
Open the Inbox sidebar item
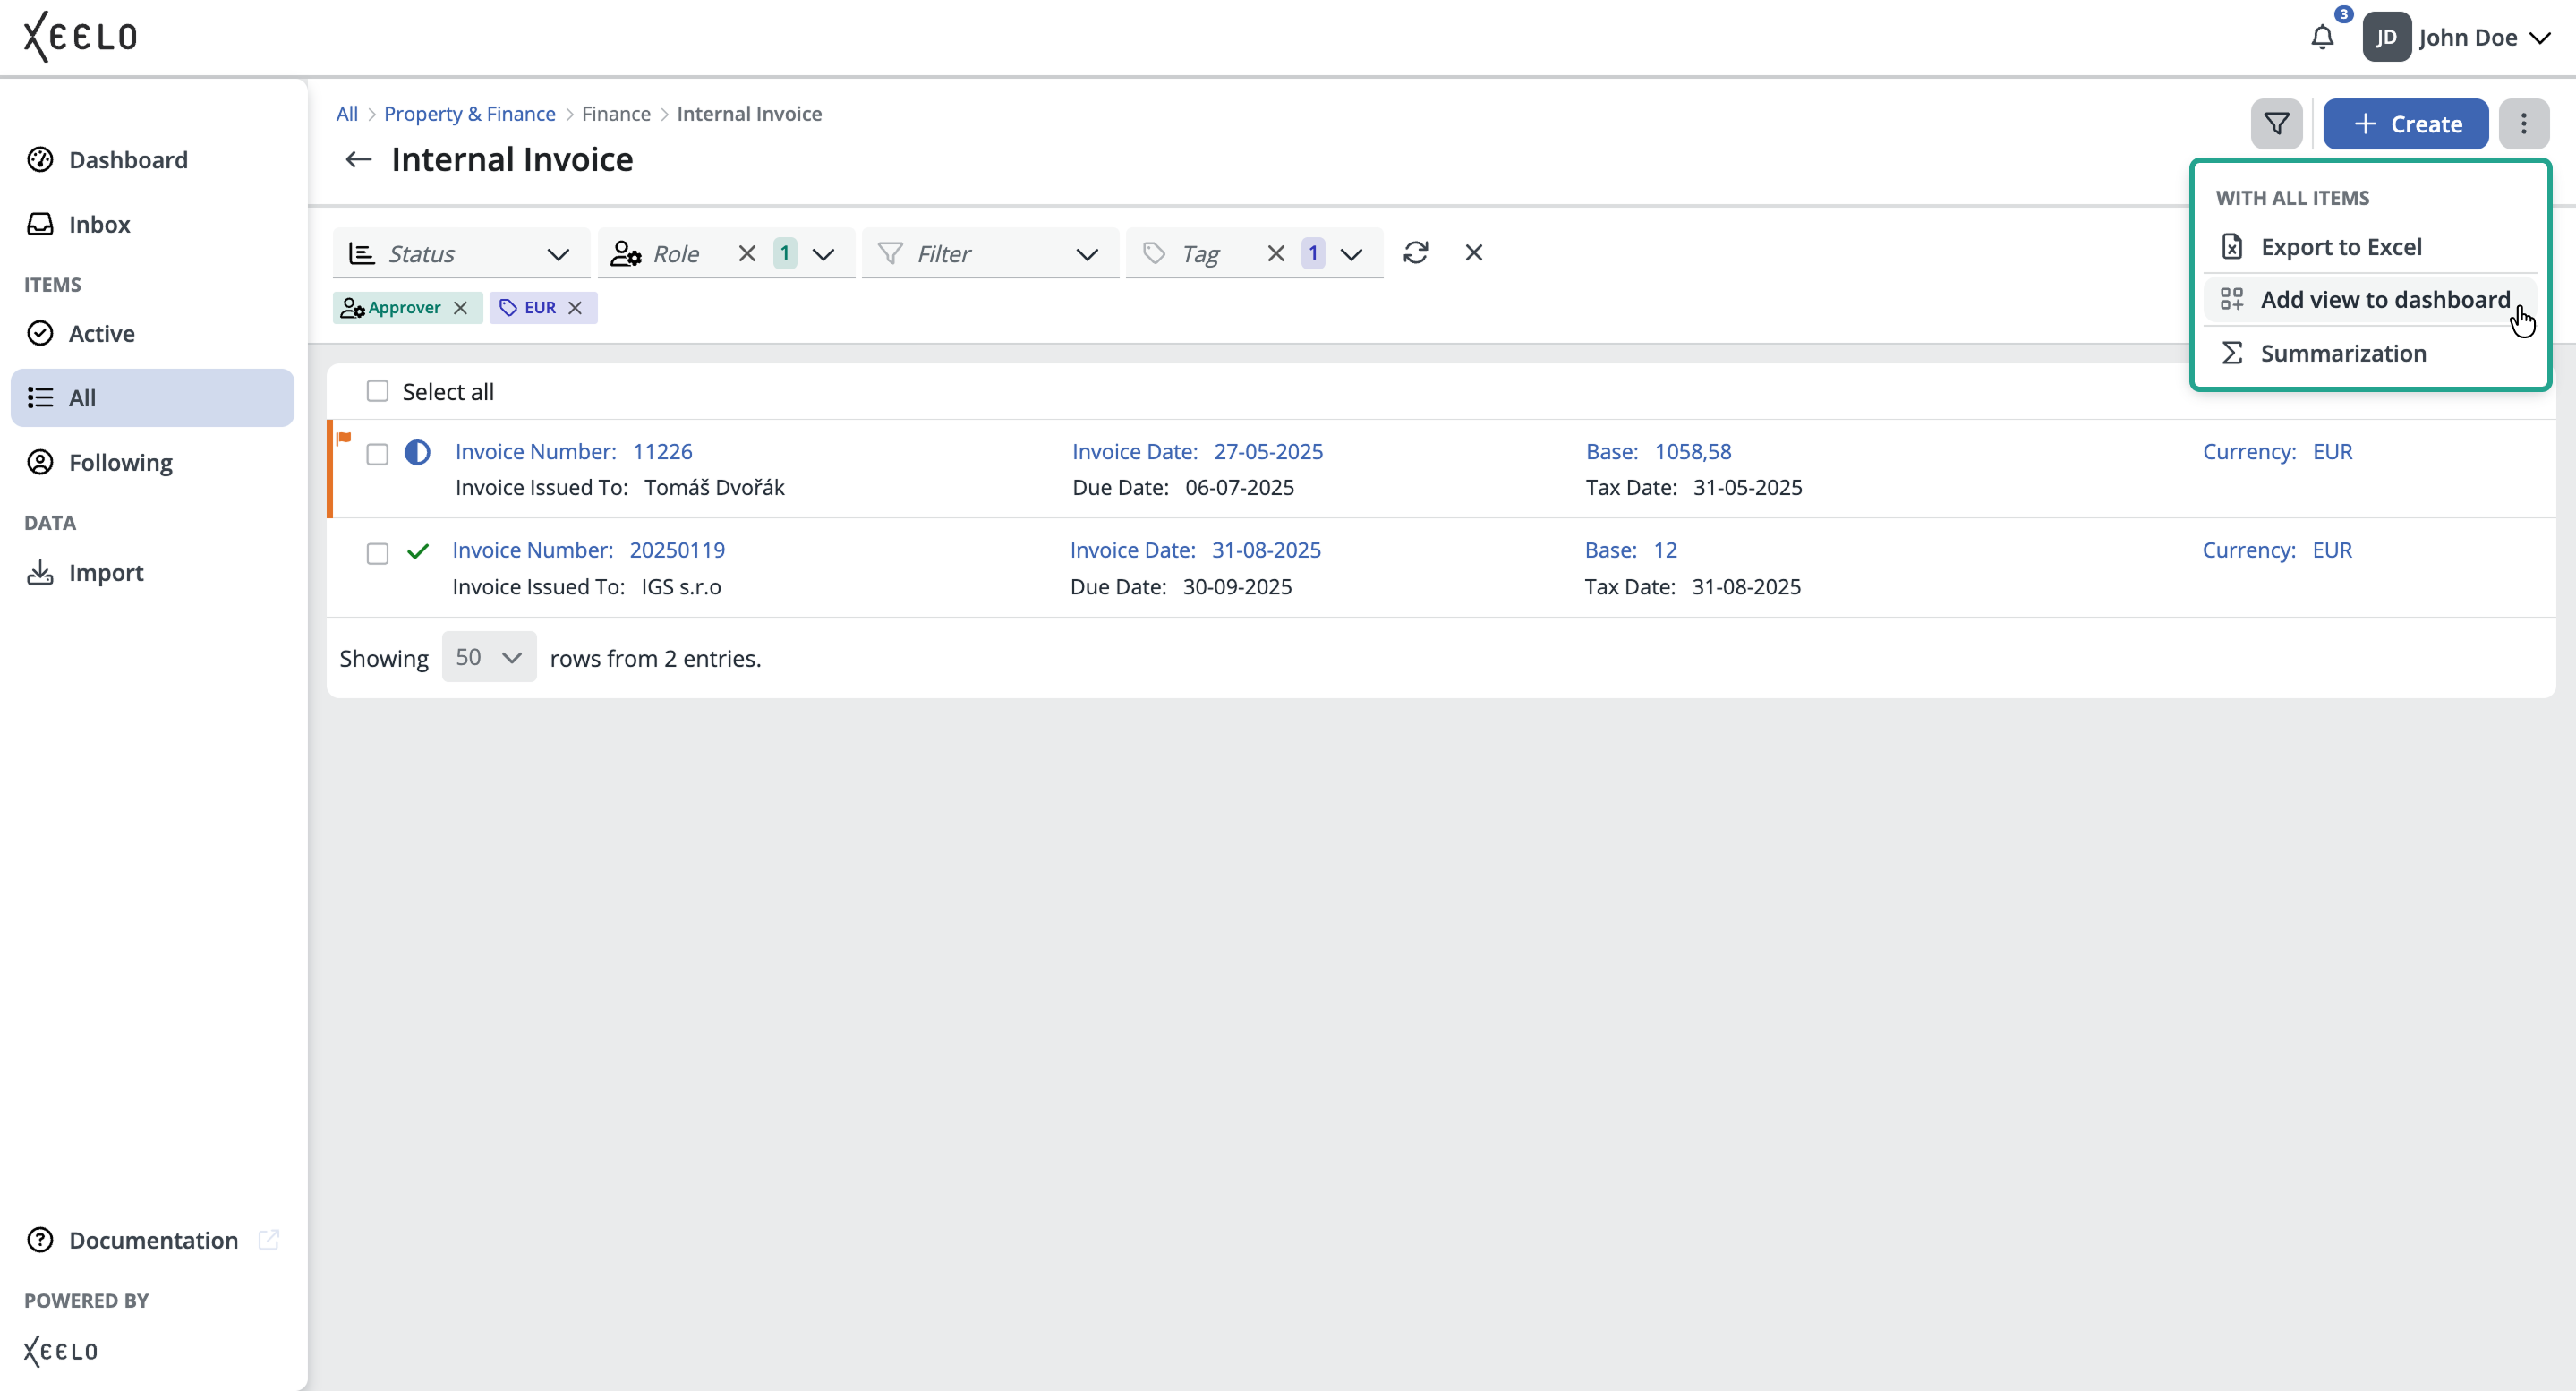pos(153,224)
